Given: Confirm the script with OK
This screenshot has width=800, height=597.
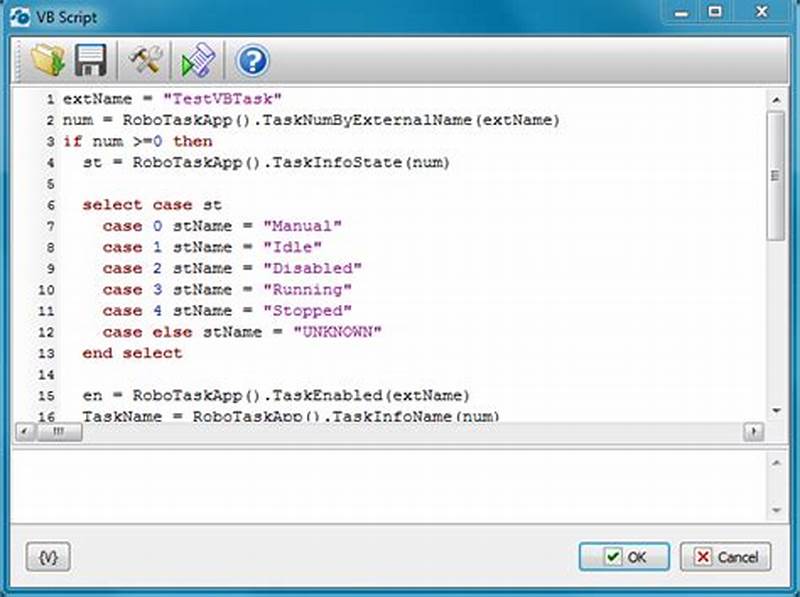Looking at the screenshot, I should 624,558.
